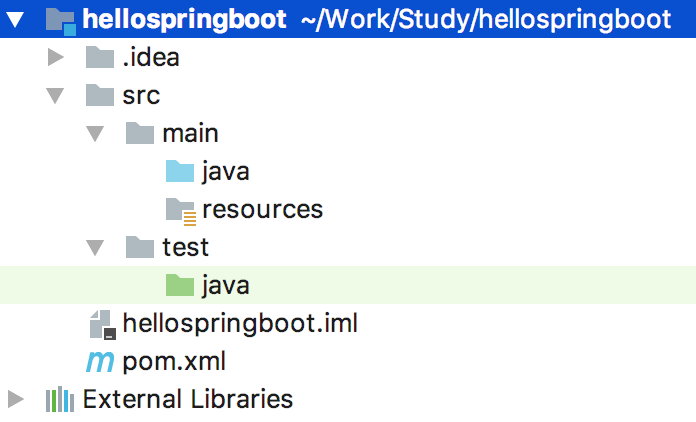Click the .idea folder icon
The image size is (696, 422).
(x=100, y=57)
